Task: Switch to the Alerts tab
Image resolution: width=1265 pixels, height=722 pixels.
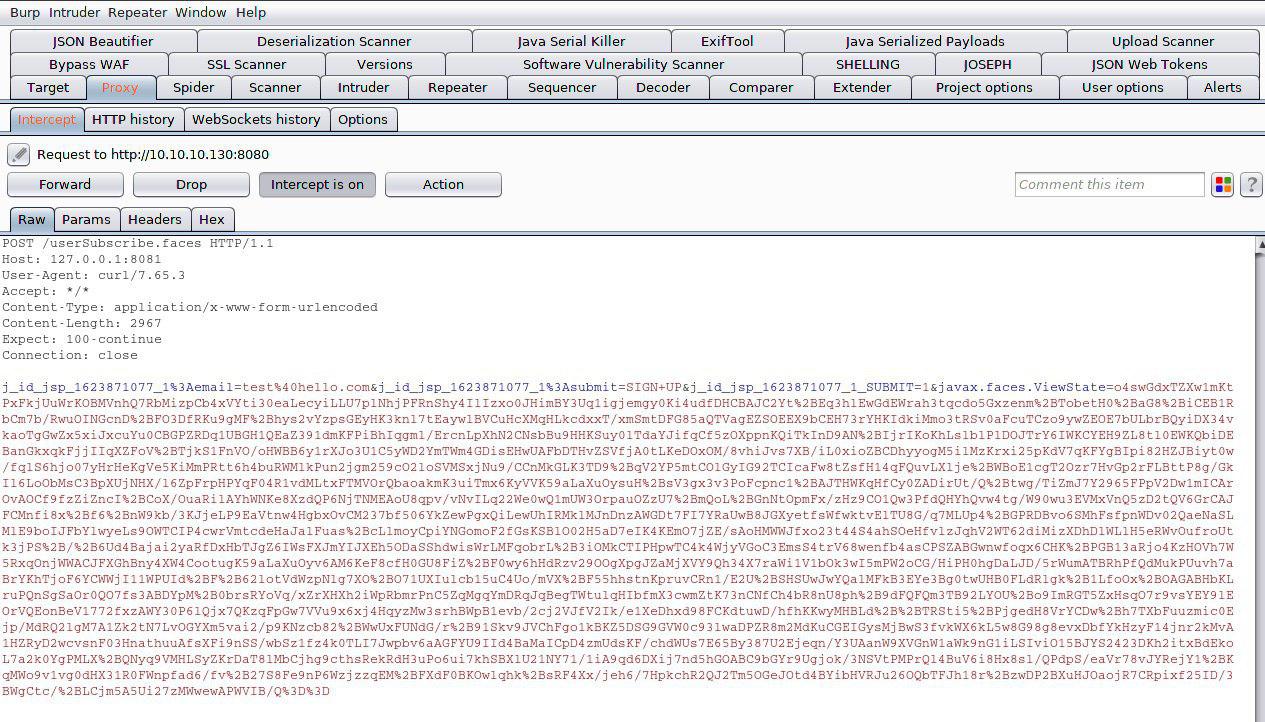Action: point(1222,87)
